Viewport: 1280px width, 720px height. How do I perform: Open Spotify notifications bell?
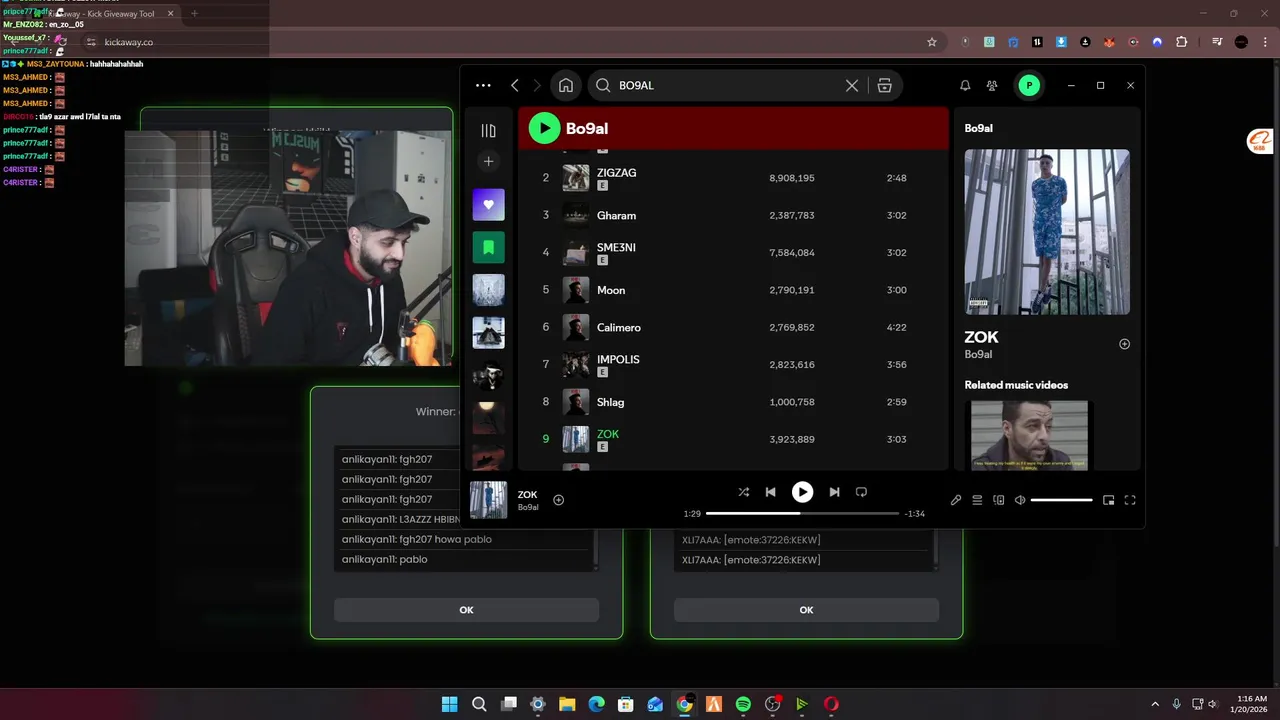pyautogui.click(x=965, y=85)
